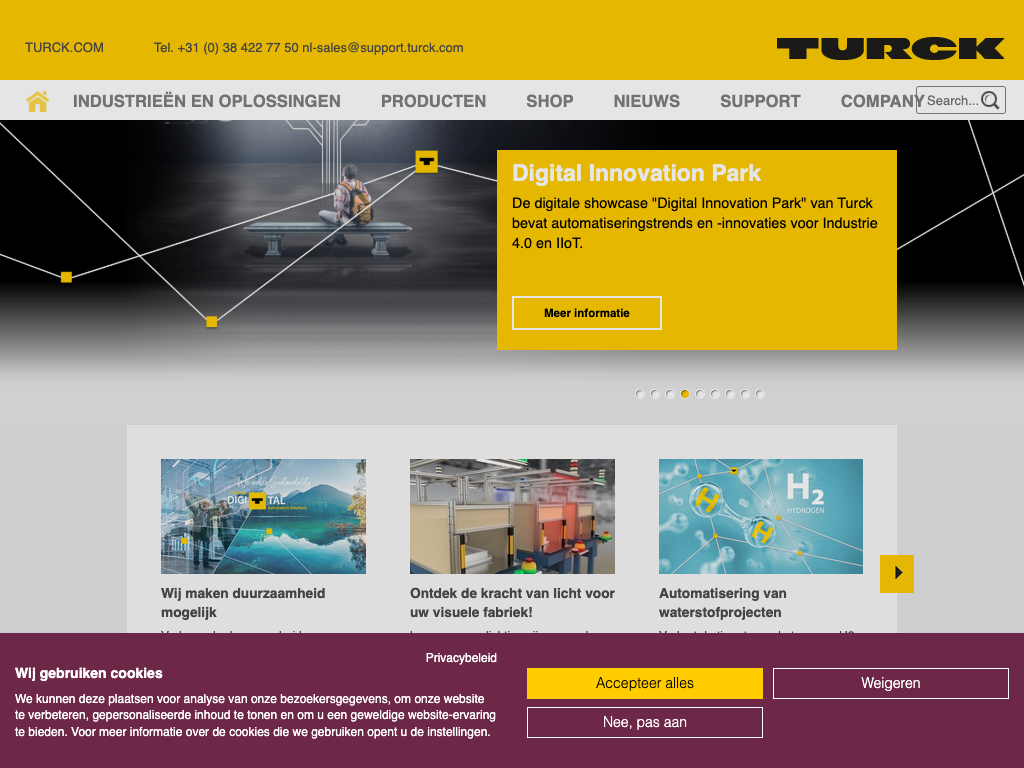
Task: Open Industrieën en Oplossingen menu
Action: [x=207, y=101]
